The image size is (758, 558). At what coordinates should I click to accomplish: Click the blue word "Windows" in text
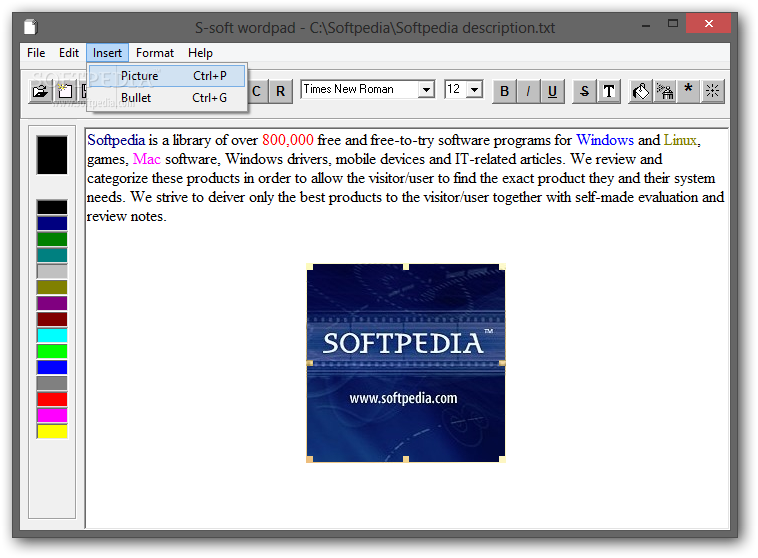click(605, 140)
